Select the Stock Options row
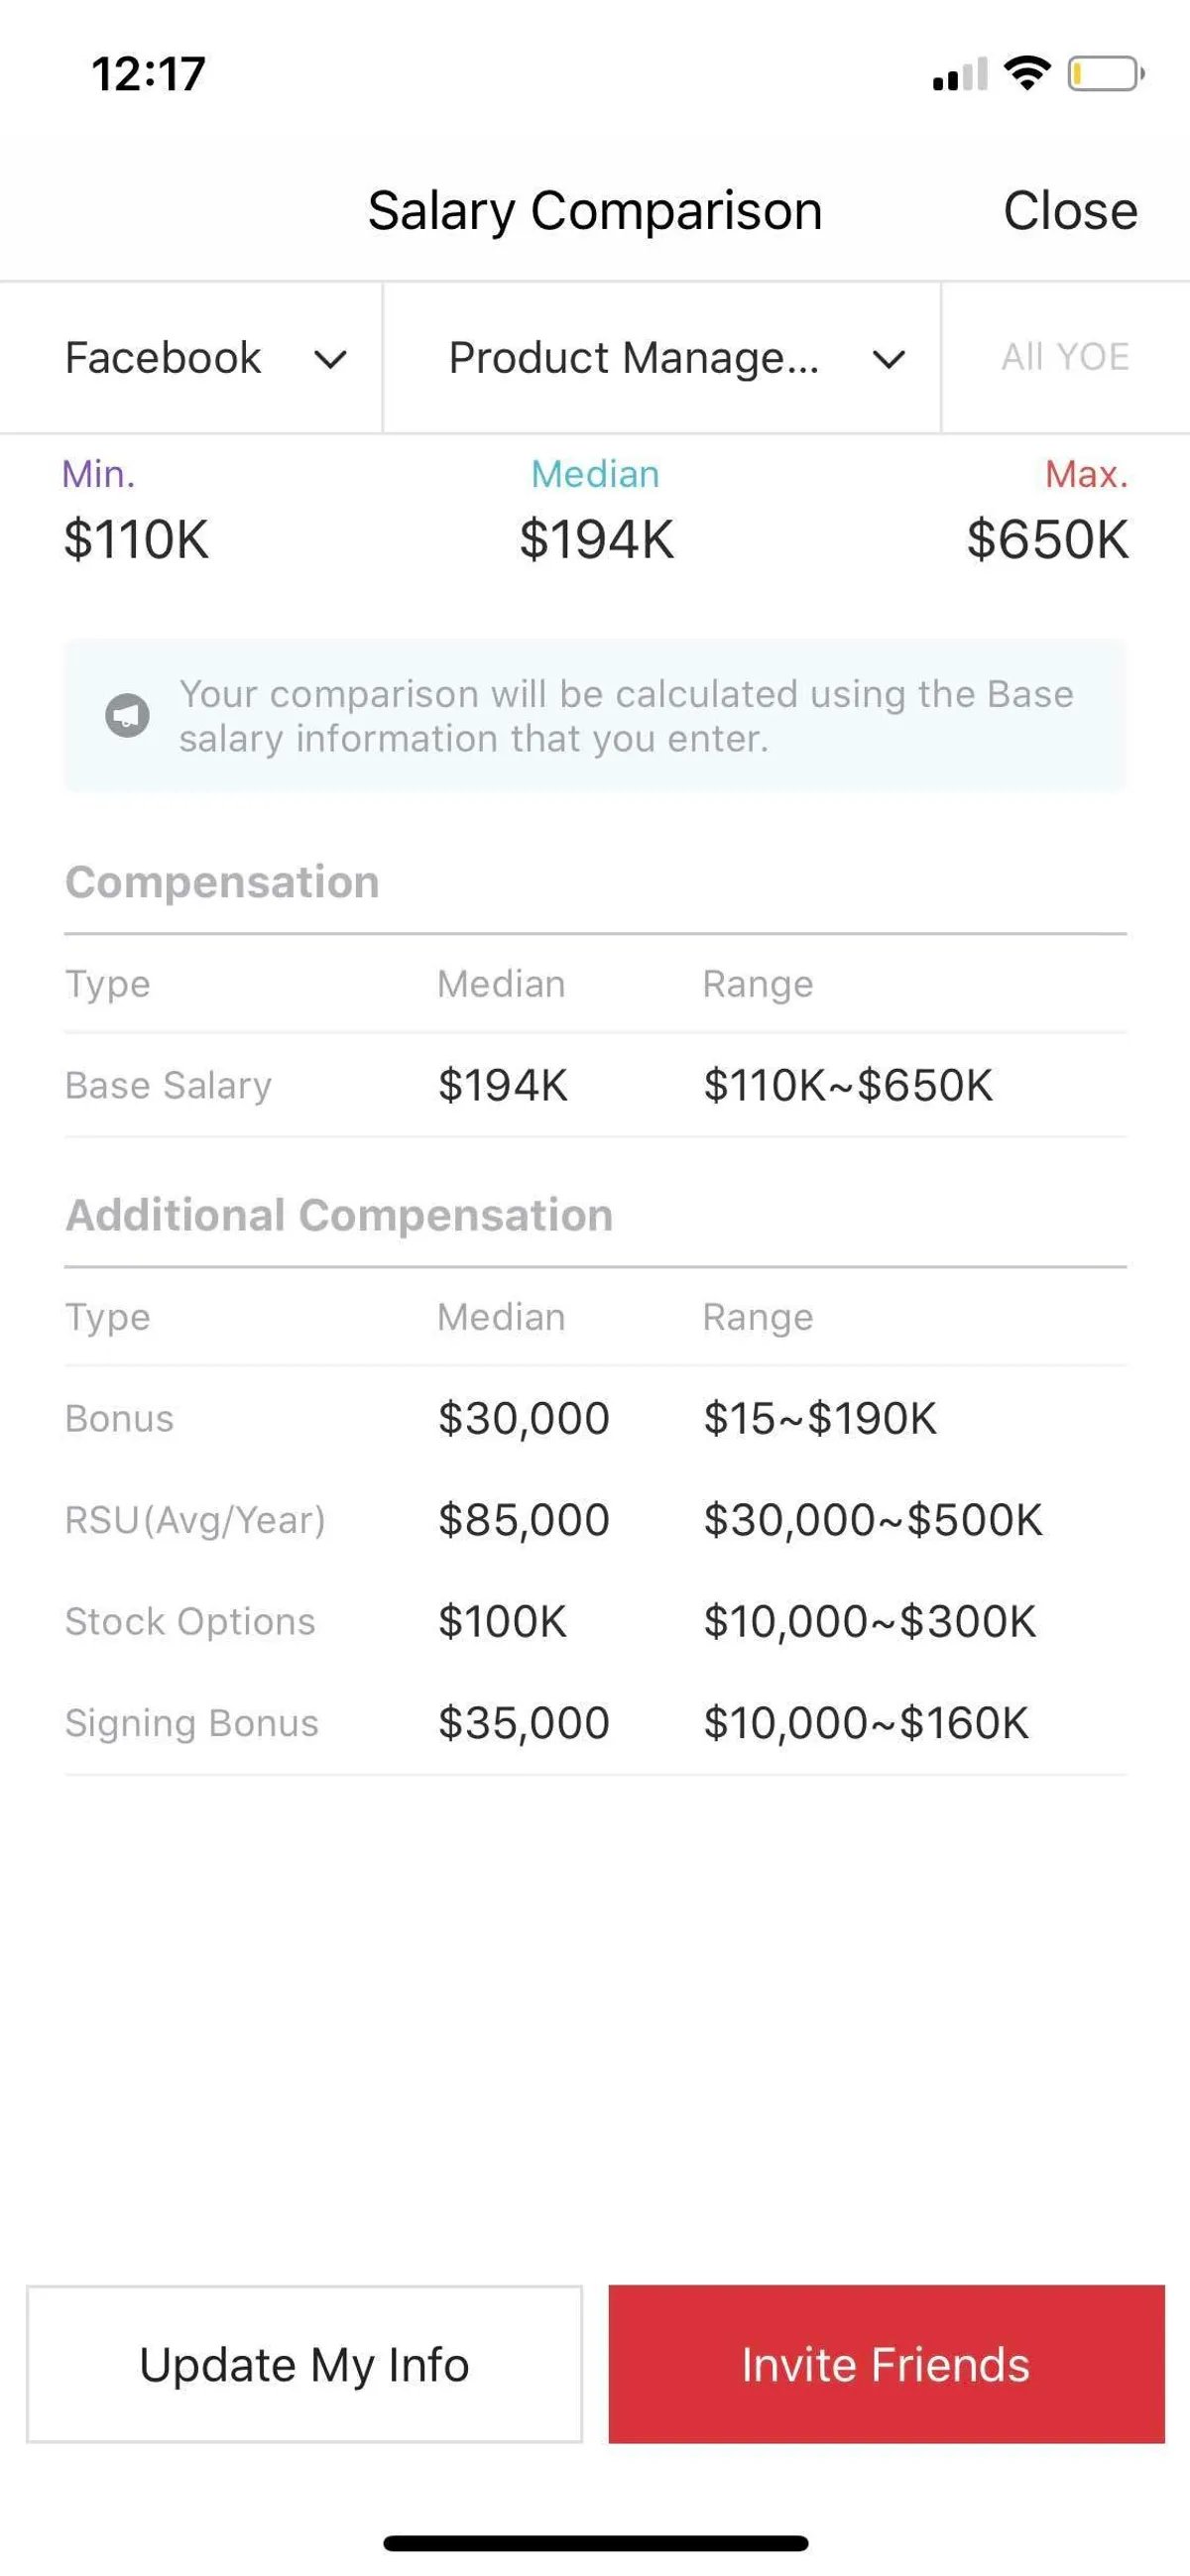 point(595,1621)
